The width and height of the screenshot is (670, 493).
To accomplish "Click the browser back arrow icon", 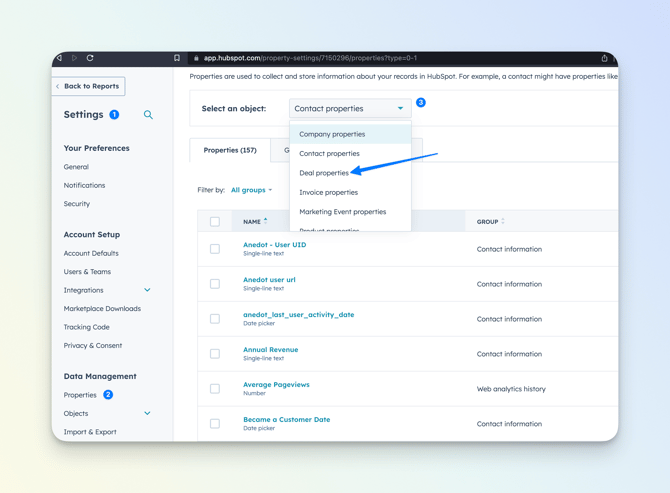I will point(59,58).
